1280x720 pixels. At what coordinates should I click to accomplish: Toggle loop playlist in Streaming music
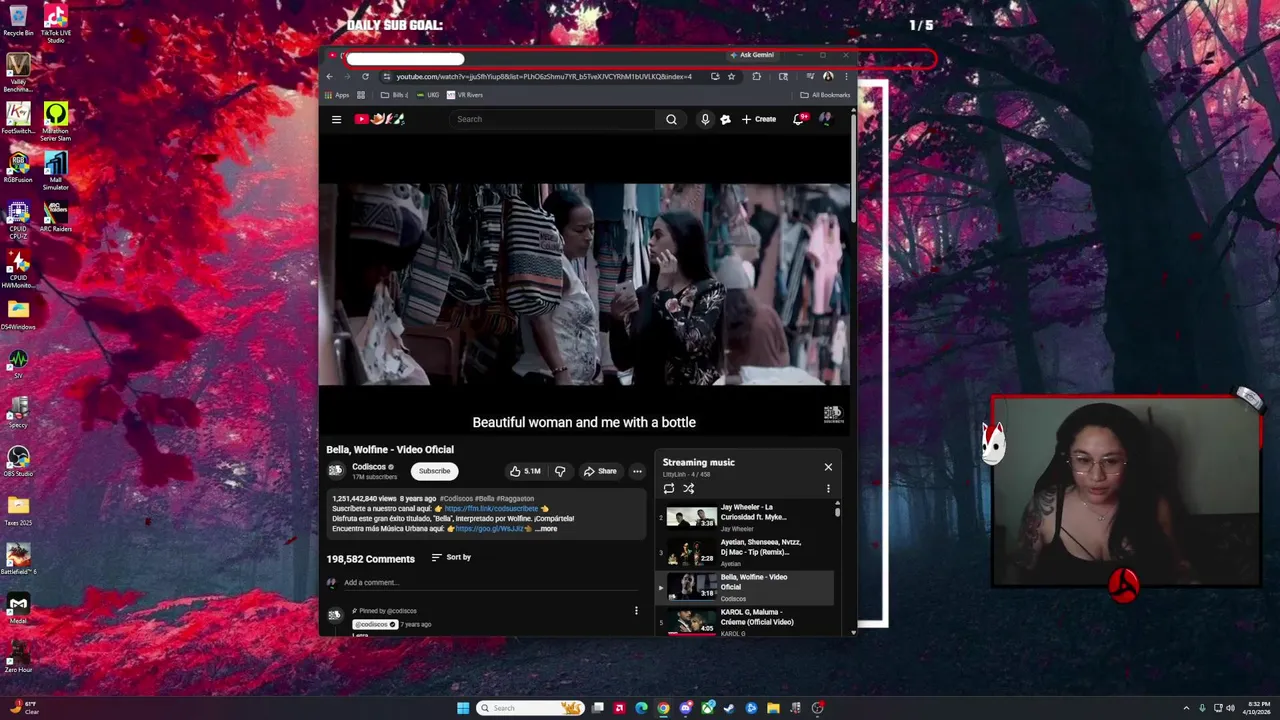pyautogui.click(x=669, y=489)
